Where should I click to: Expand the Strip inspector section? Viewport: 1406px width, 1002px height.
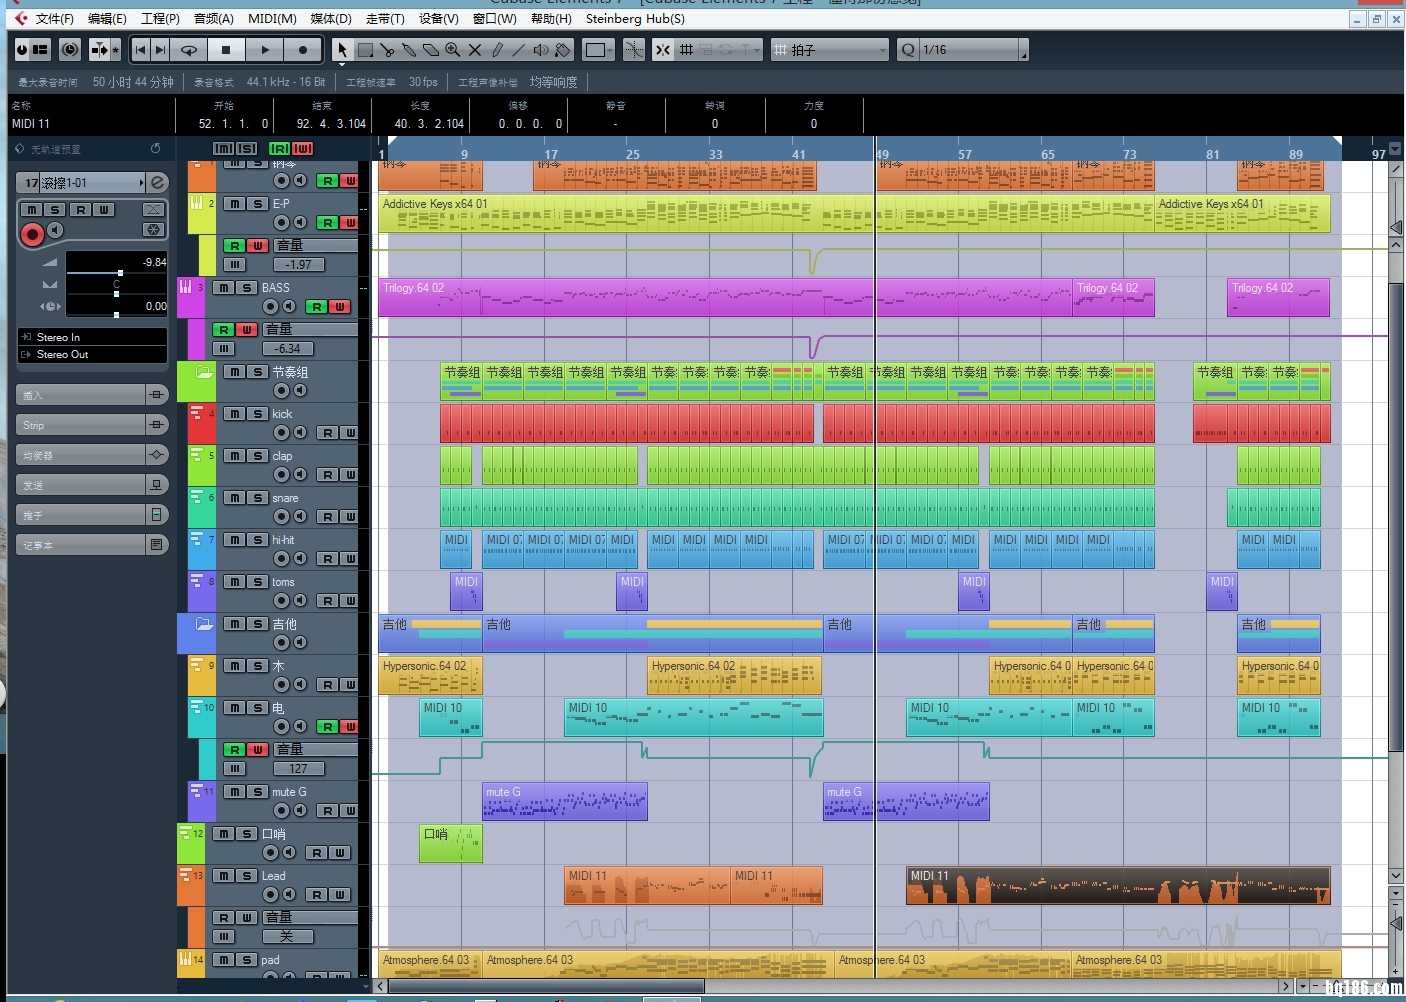(92, 425)
